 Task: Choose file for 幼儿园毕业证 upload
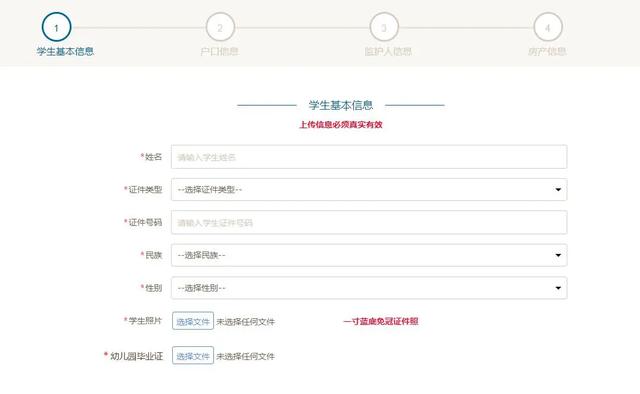(x=193, y=356)
